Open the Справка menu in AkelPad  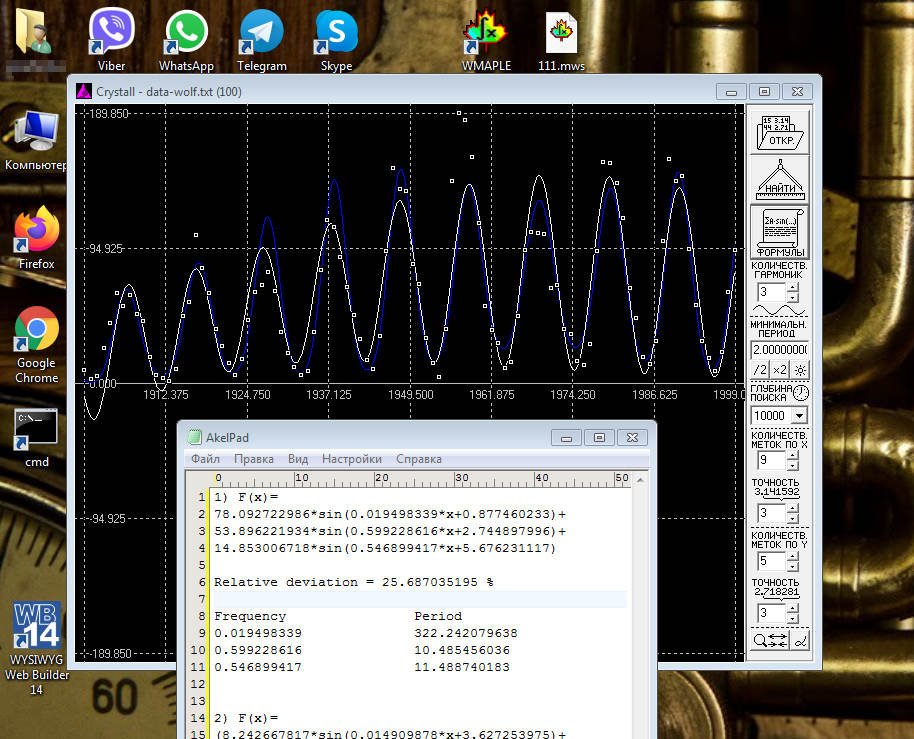(x=419, y=459)
